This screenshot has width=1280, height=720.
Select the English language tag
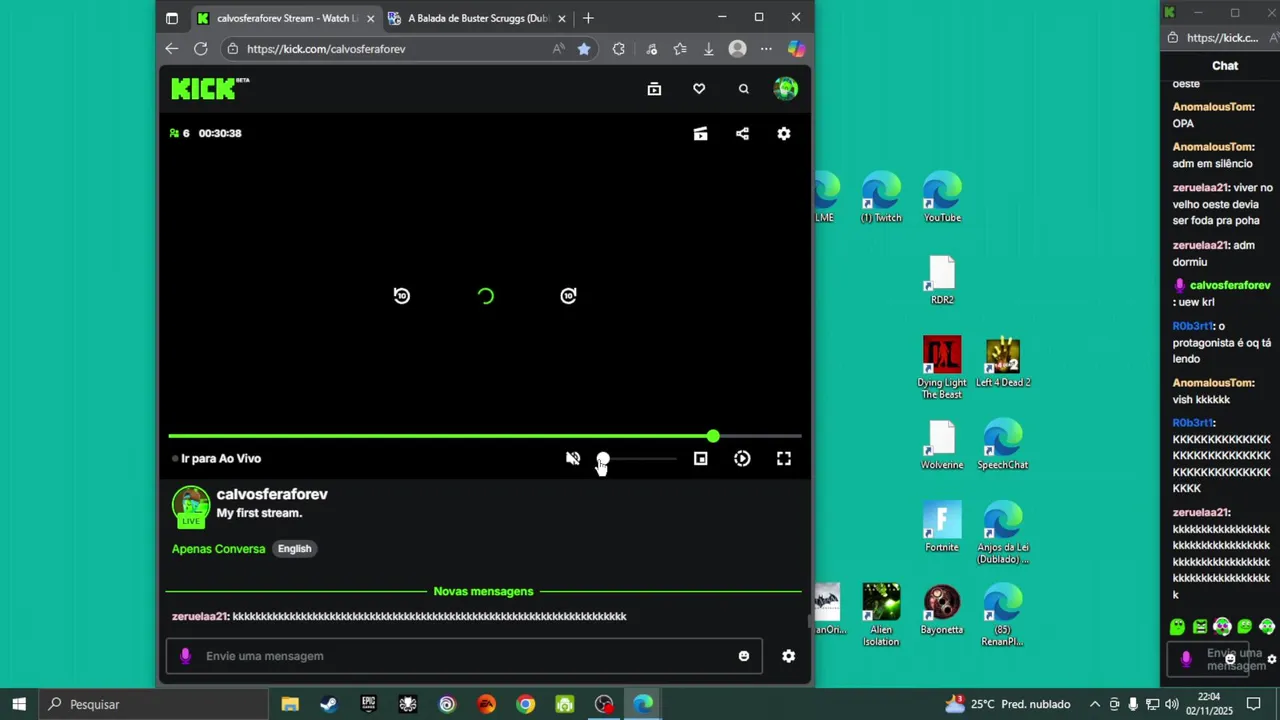(x=294, y=549)
